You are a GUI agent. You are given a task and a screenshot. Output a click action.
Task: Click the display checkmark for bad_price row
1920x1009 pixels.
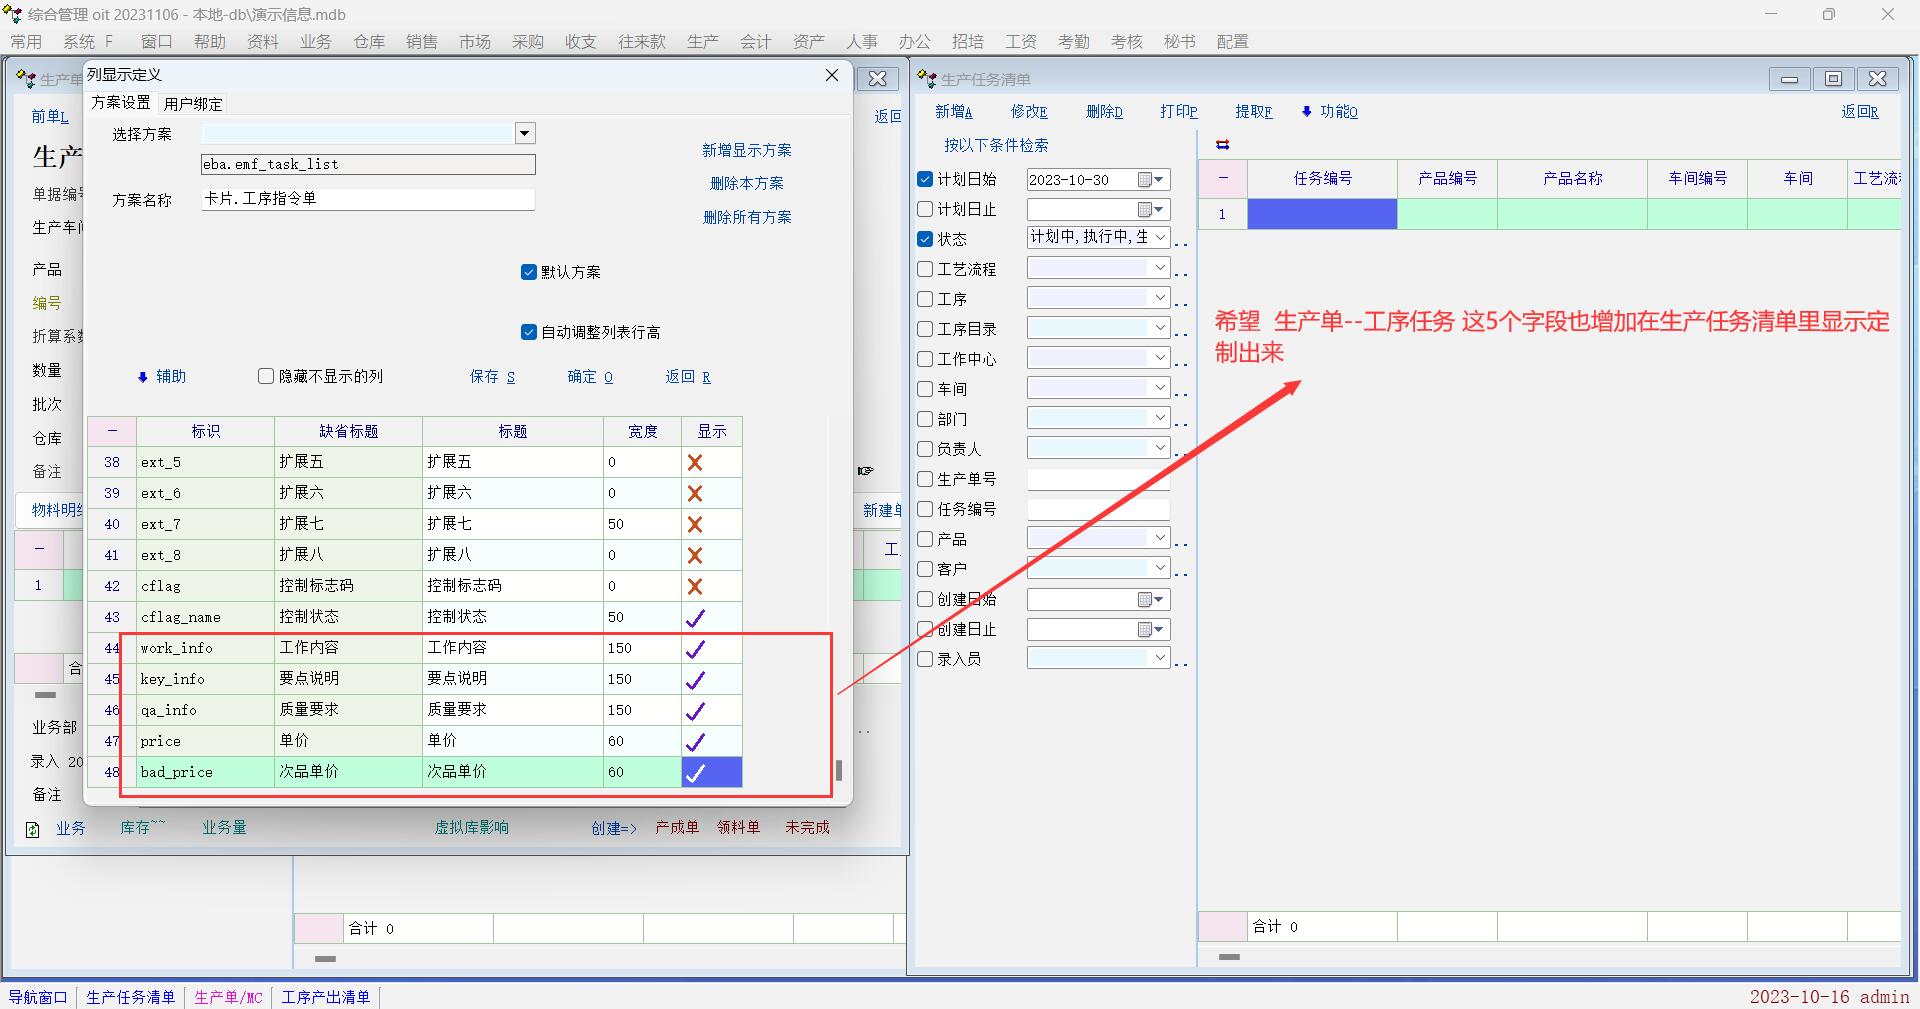696,773
